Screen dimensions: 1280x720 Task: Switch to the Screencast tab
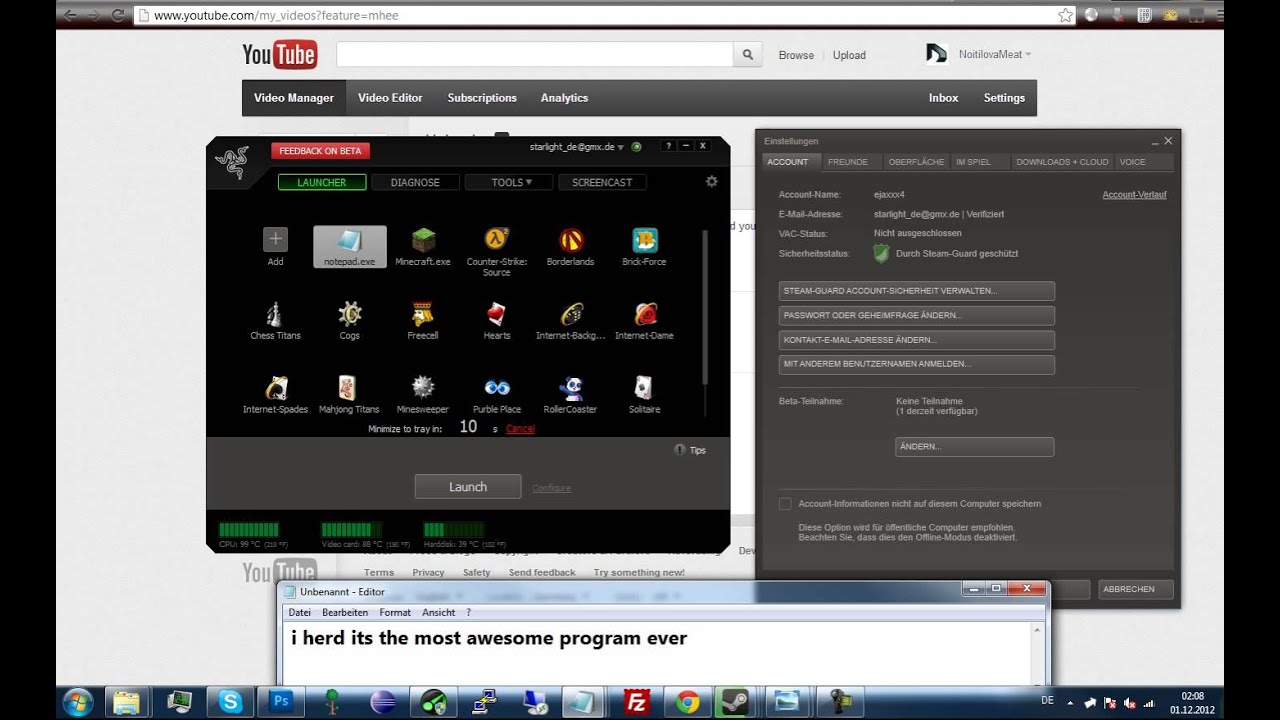click(x=602, y=182)
